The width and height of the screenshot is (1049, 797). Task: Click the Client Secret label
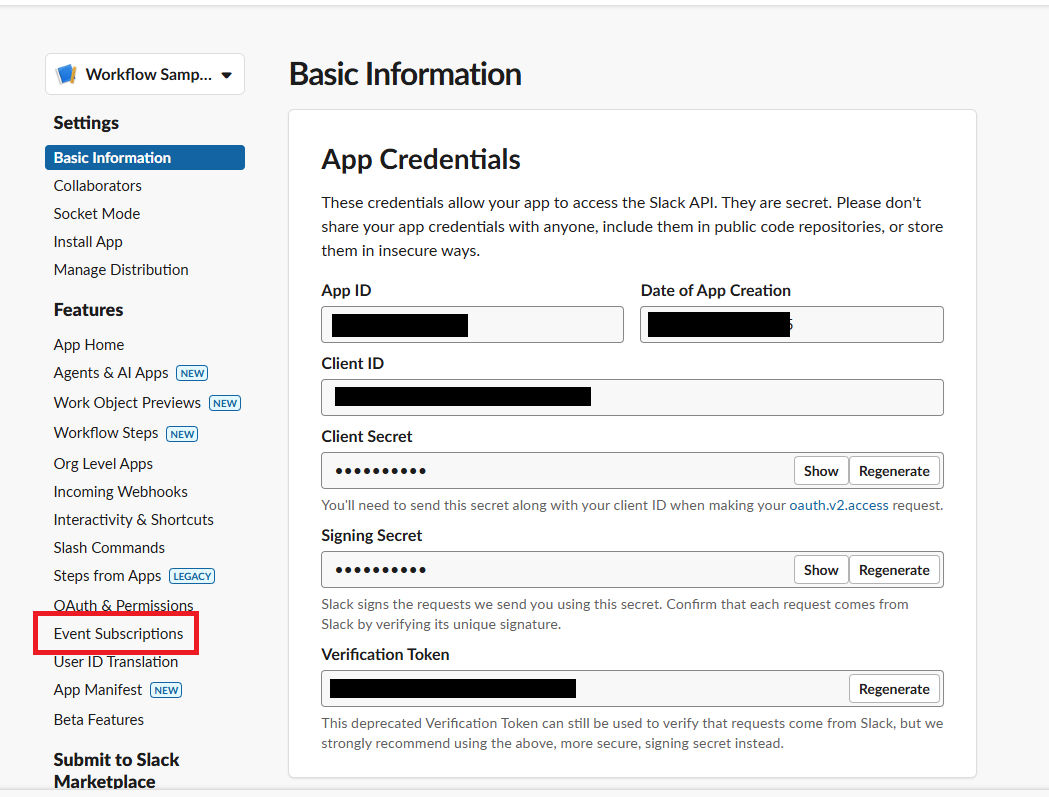(367, 436)
